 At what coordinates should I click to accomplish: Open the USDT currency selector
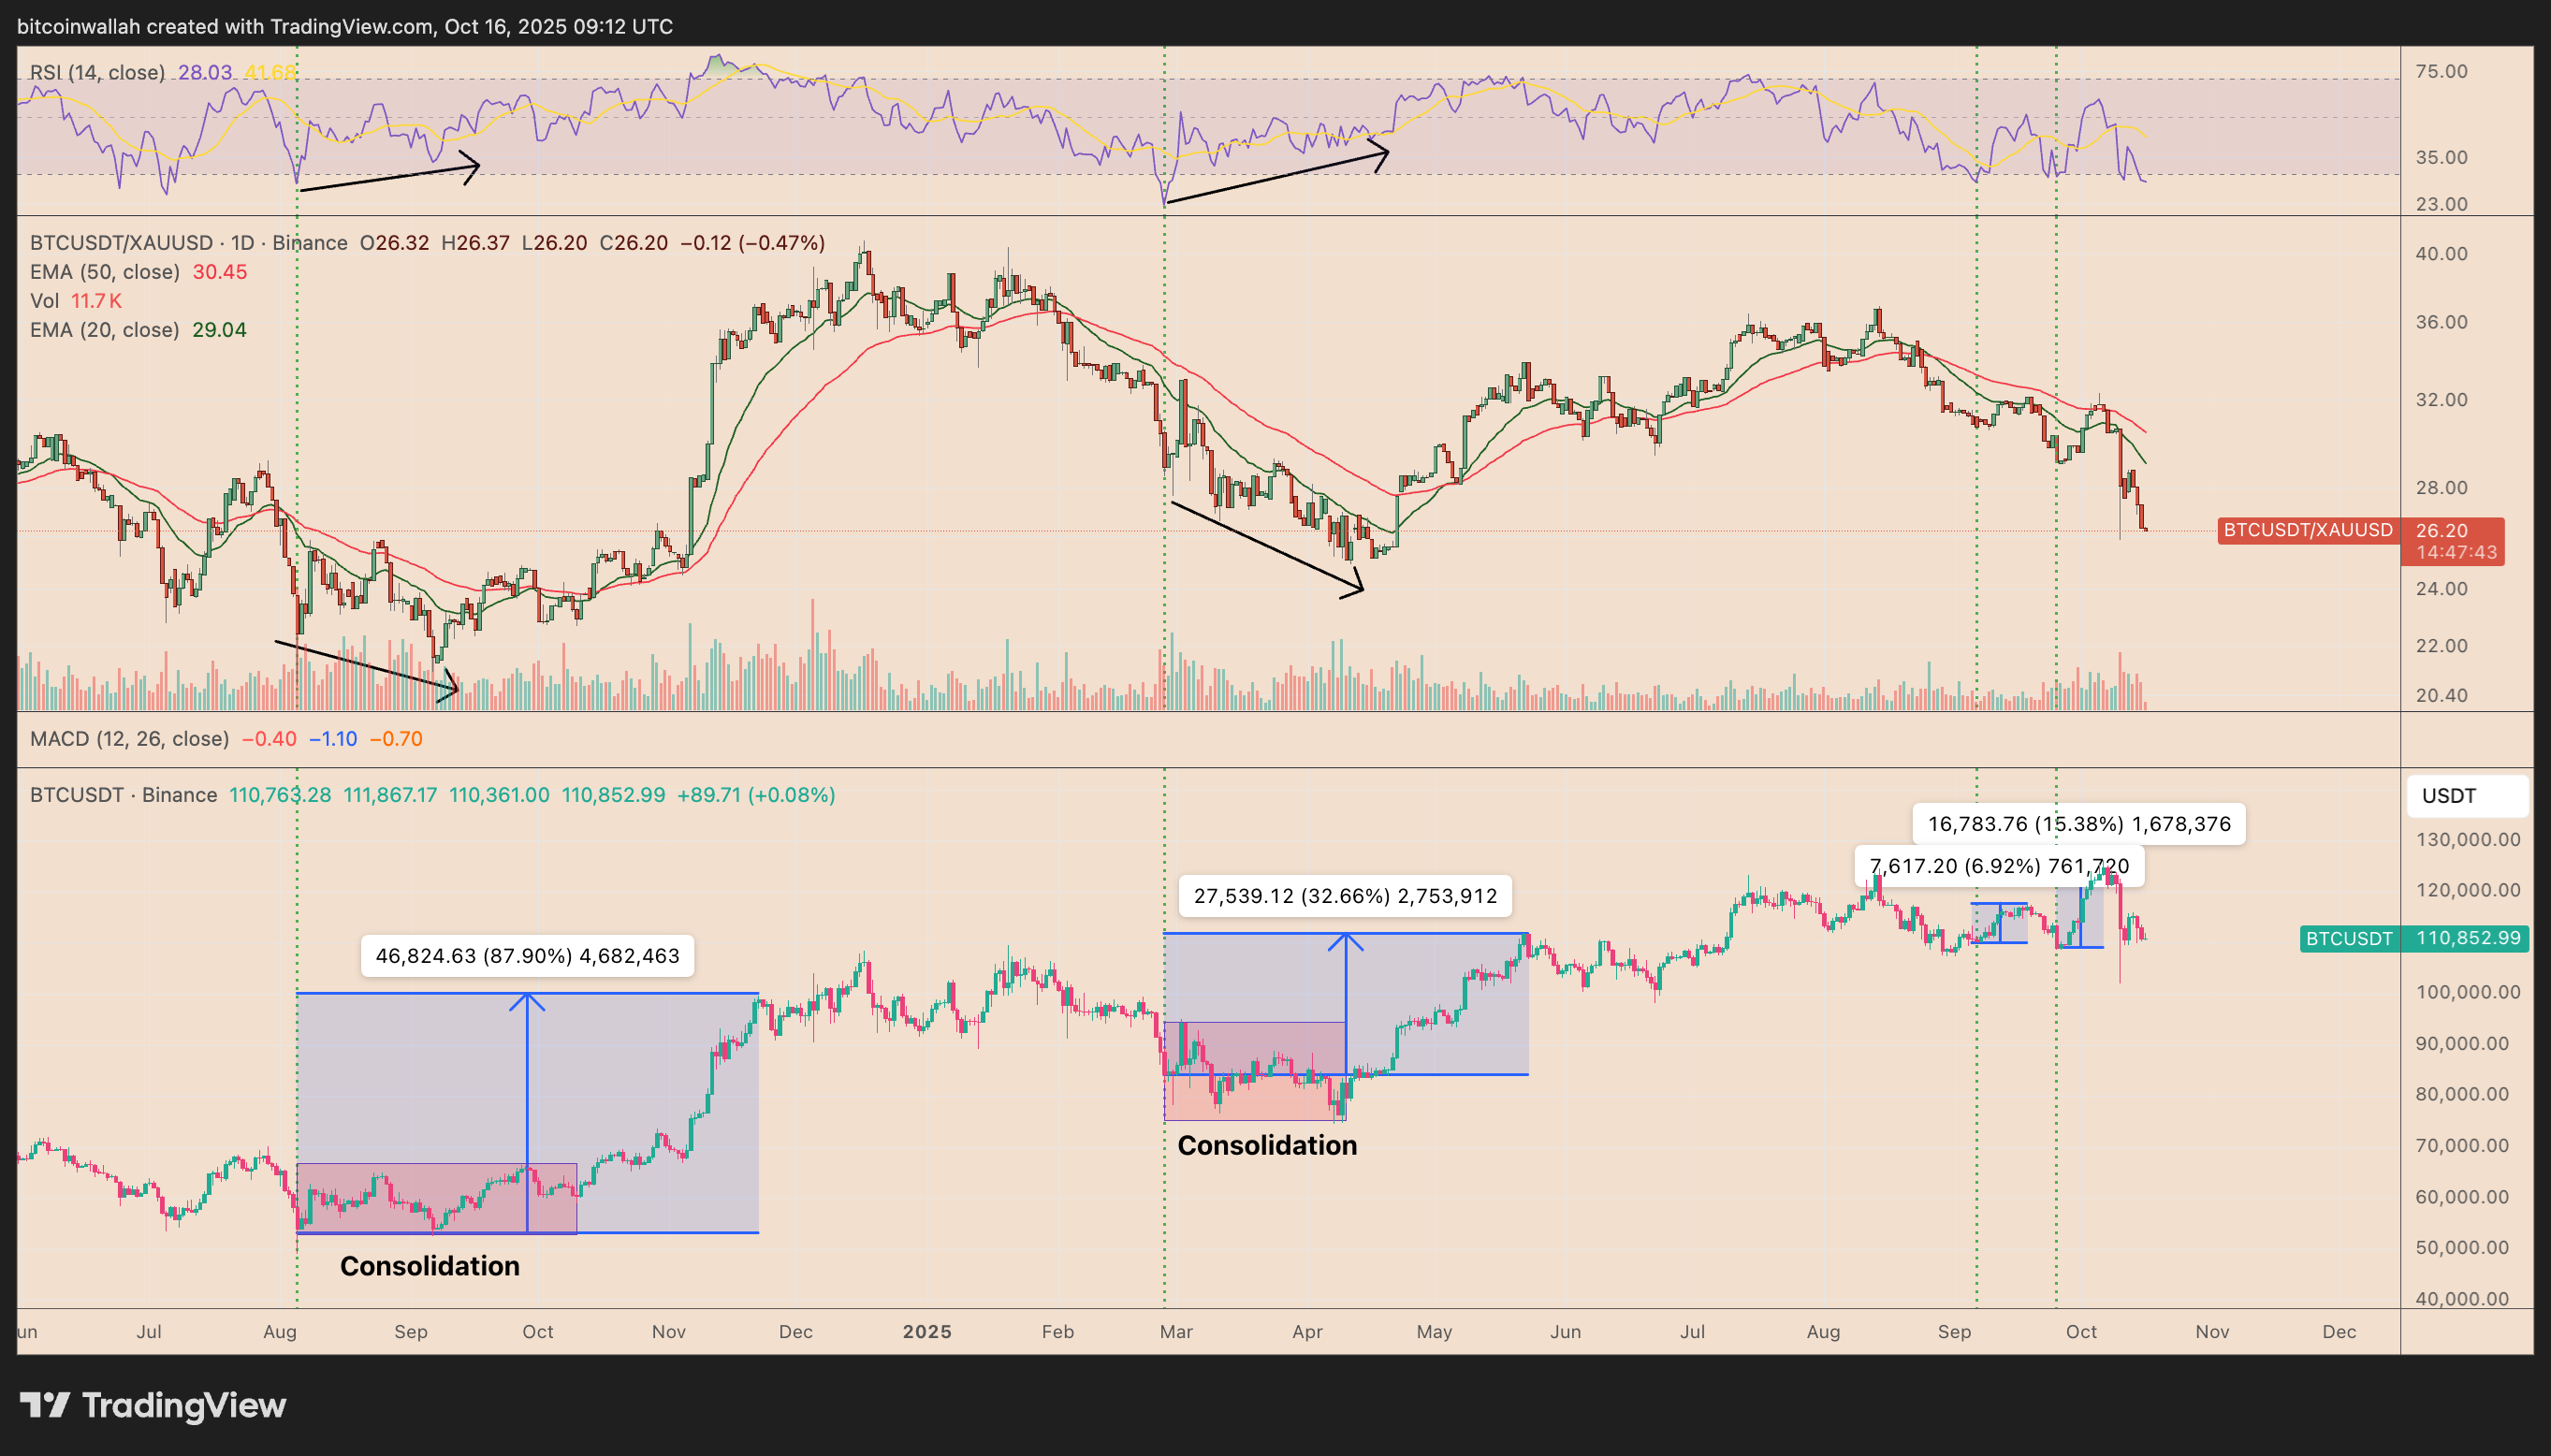[x=2466, y=796]
